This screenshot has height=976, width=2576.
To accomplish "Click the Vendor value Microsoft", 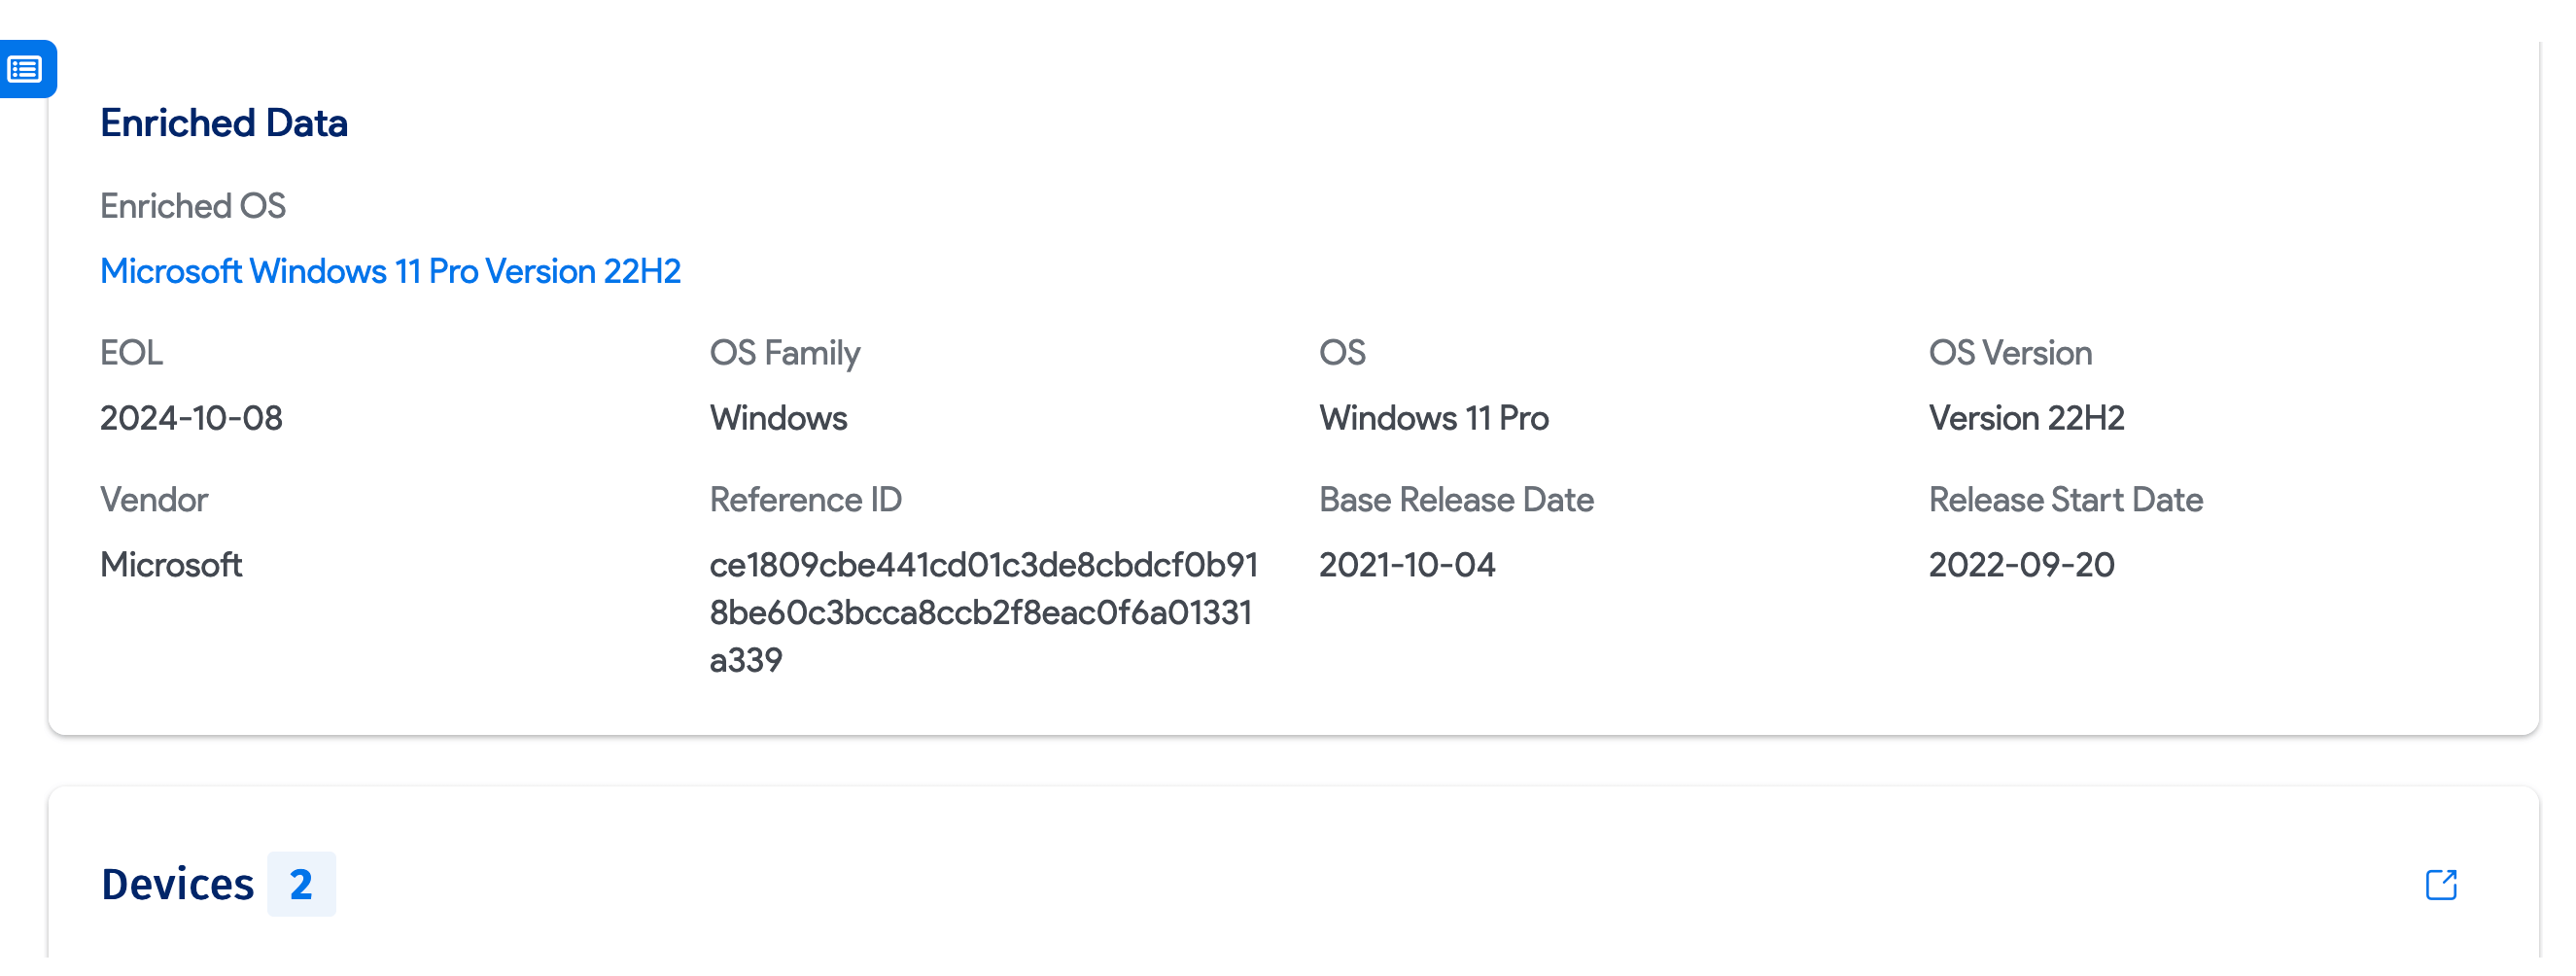I will point(171,564).
